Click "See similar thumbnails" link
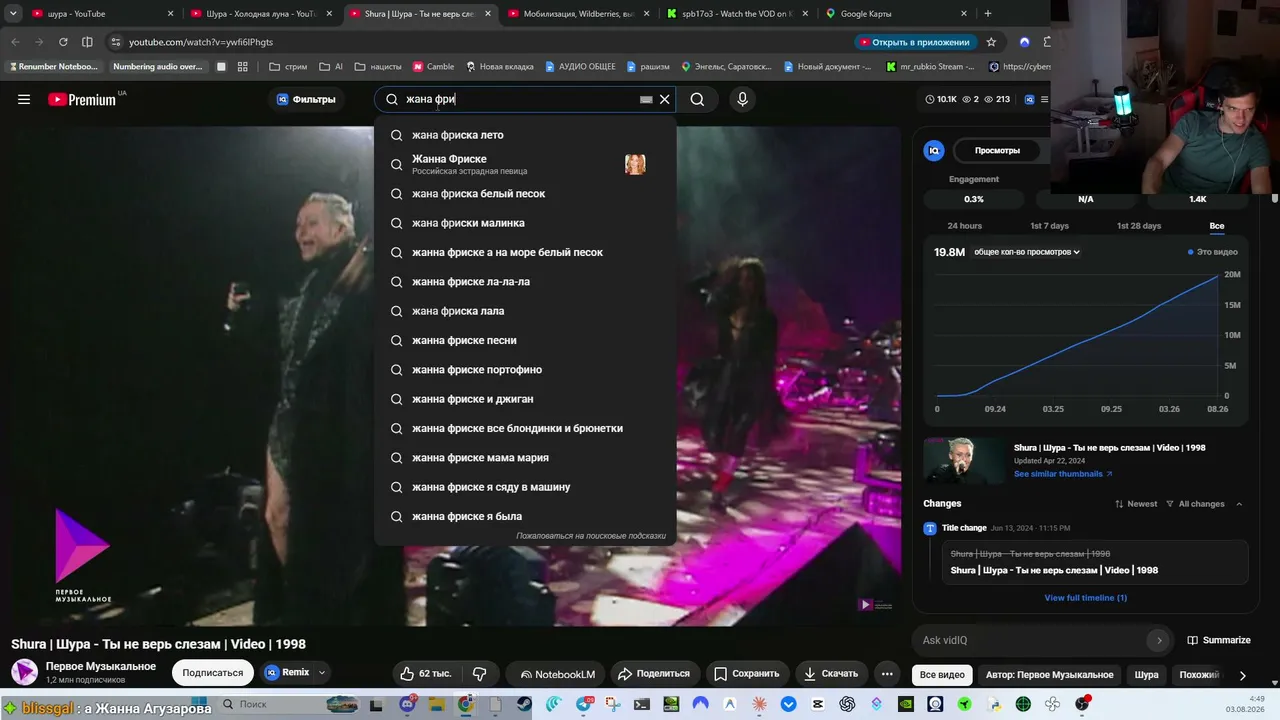1280x720 pixels. [1063, 474]
